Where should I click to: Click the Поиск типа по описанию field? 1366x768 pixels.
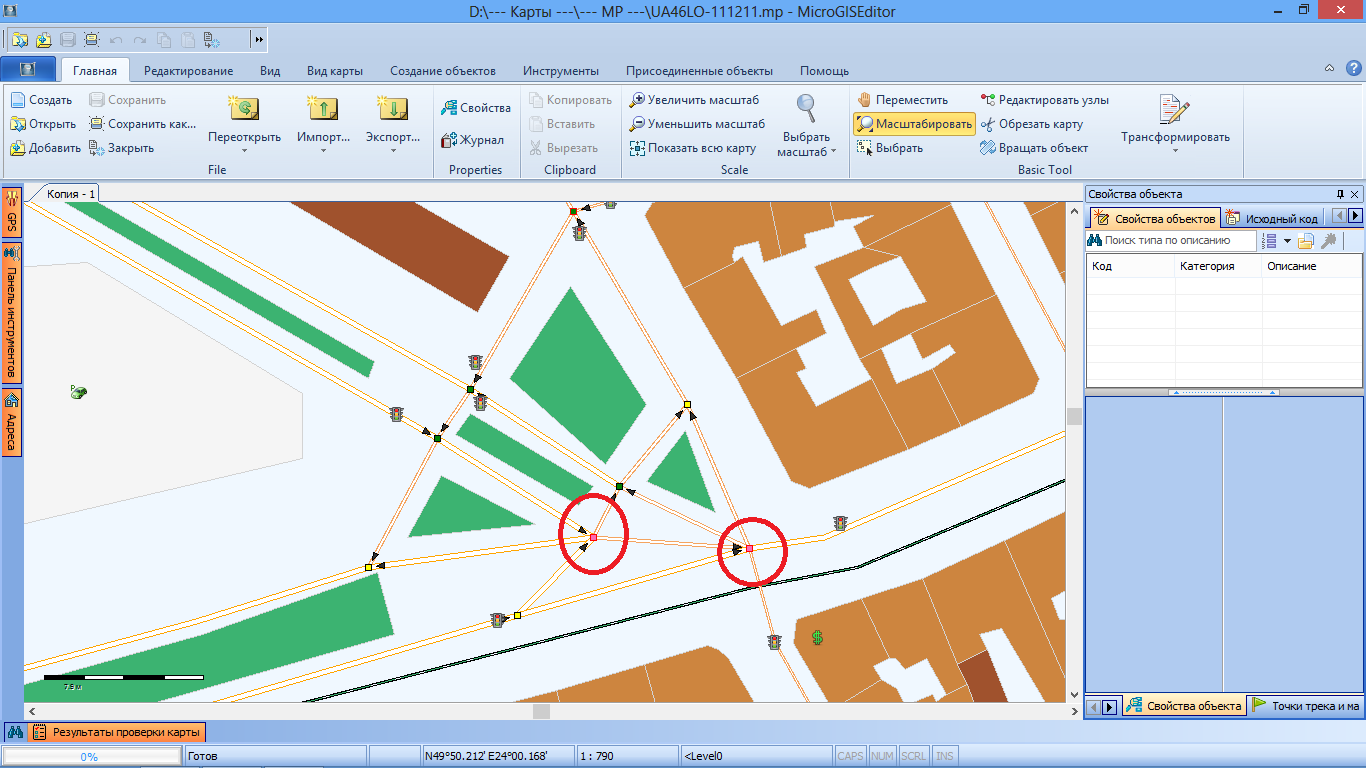click(1171, 240)
